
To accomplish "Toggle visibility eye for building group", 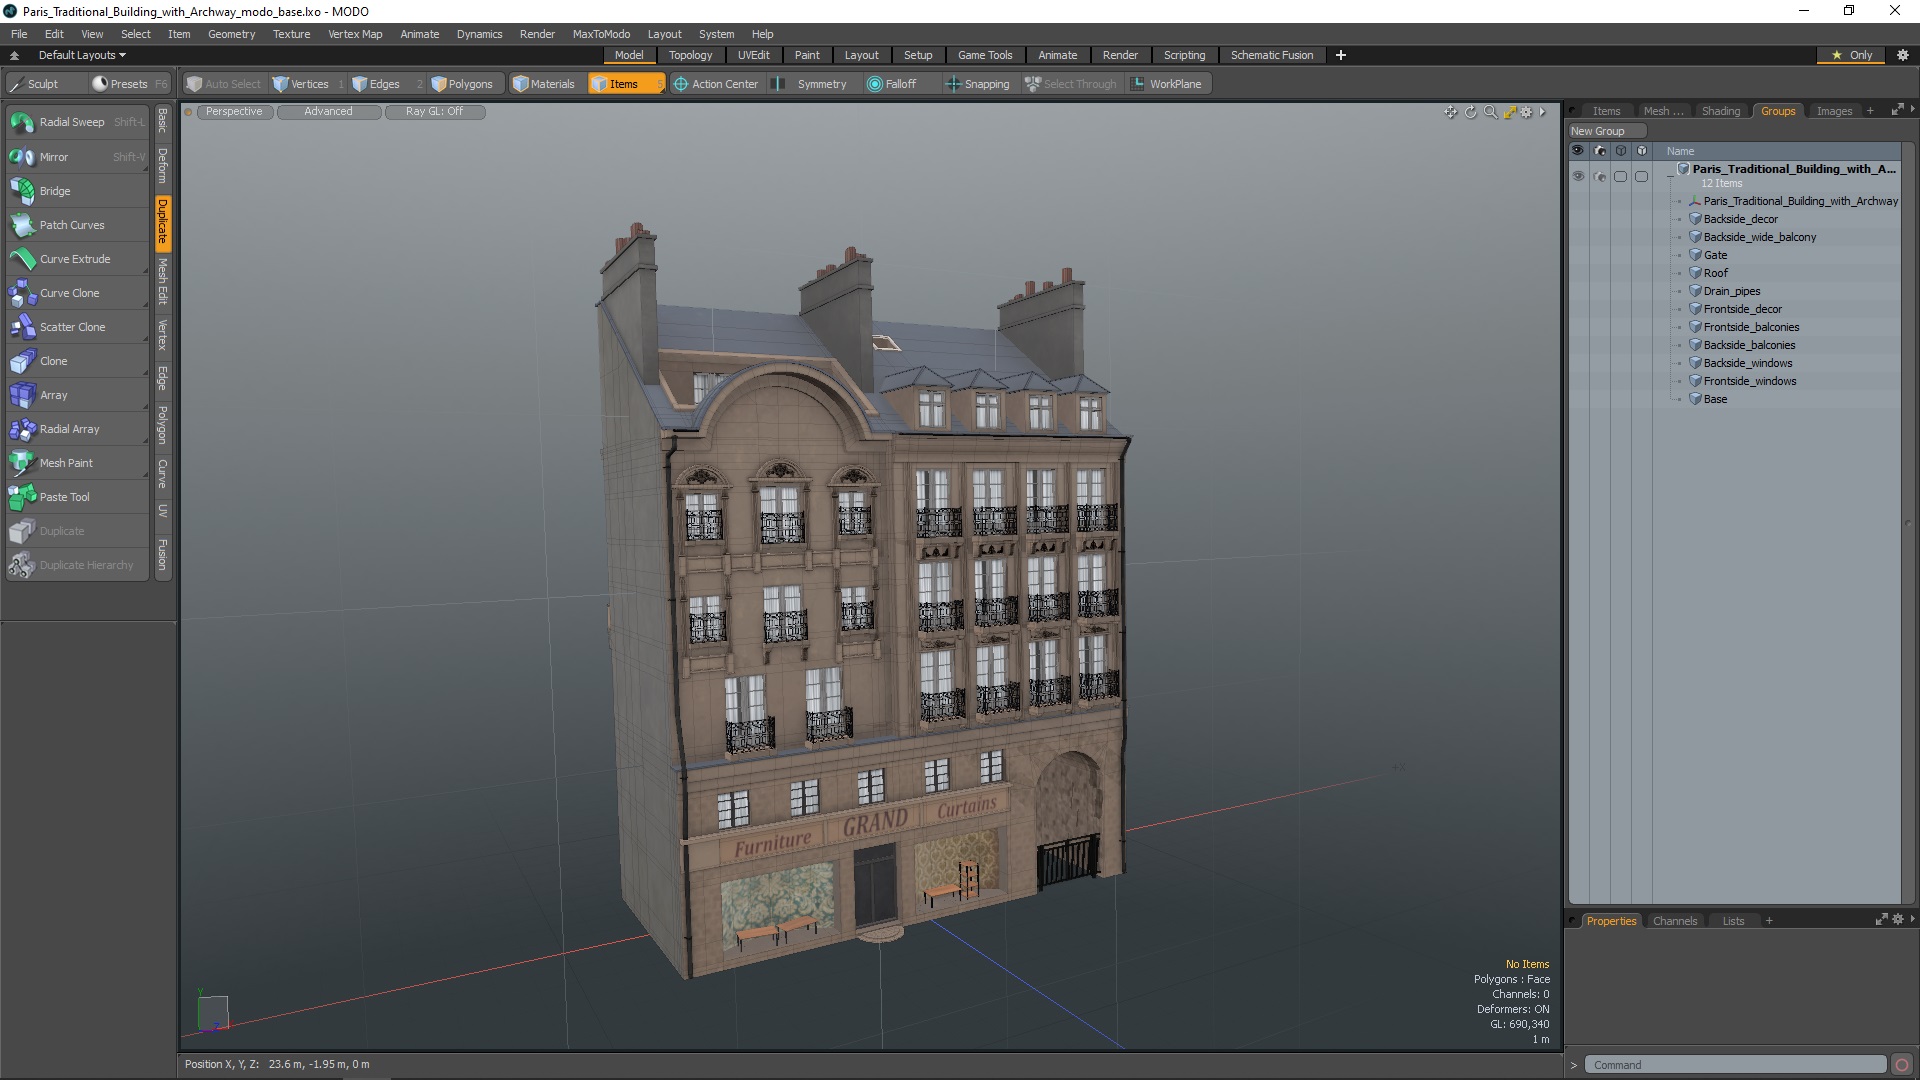I will 1578,176.
